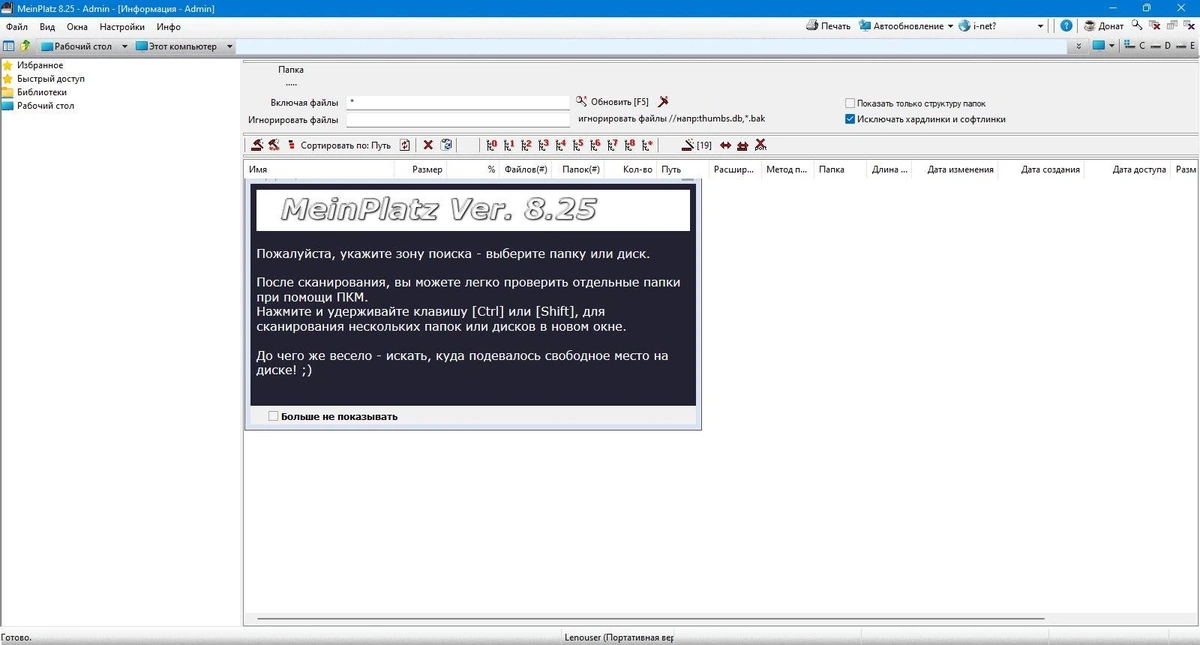The width and height of the screenshot is (1200, 645).
Task: Open the Окна menu
Action: click(x=77, y=26)
